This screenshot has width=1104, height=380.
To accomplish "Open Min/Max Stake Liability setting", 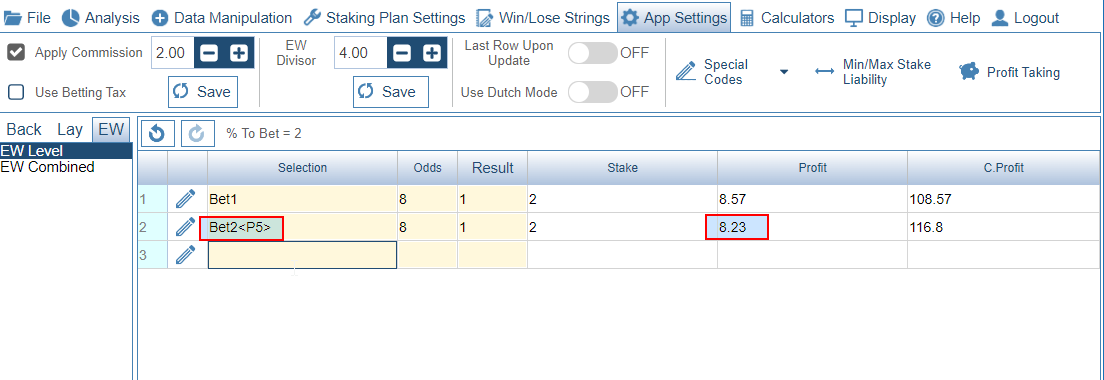I will point(872,72).
